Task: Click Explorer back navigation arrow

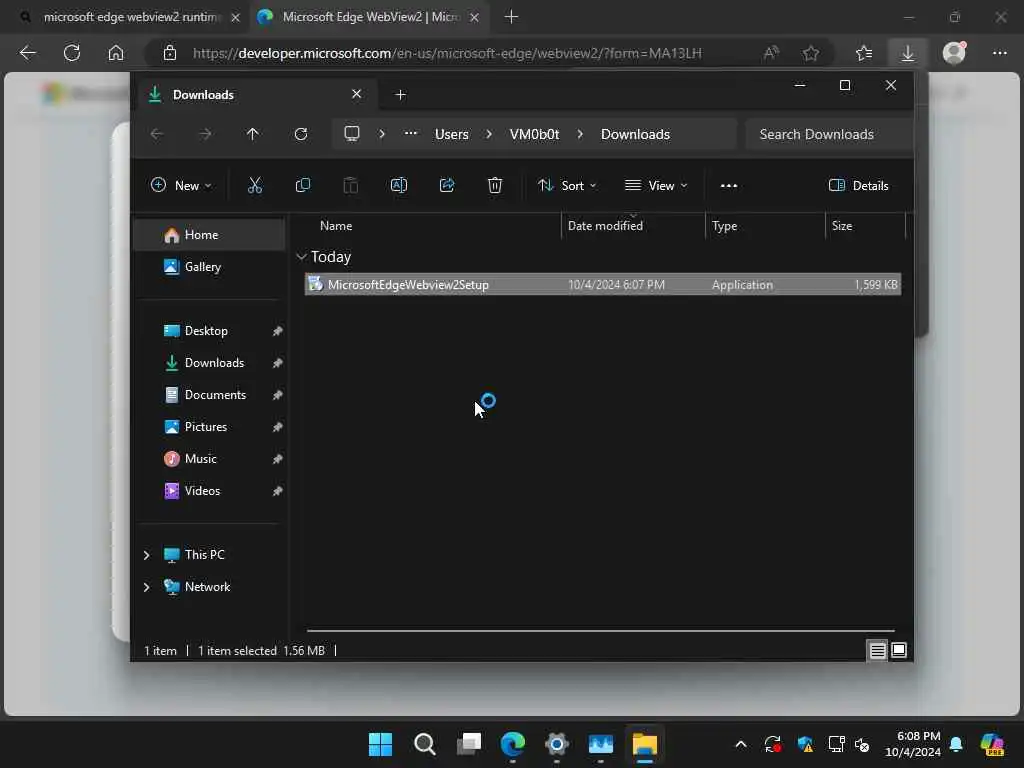Action: click(x=157, y=134)
